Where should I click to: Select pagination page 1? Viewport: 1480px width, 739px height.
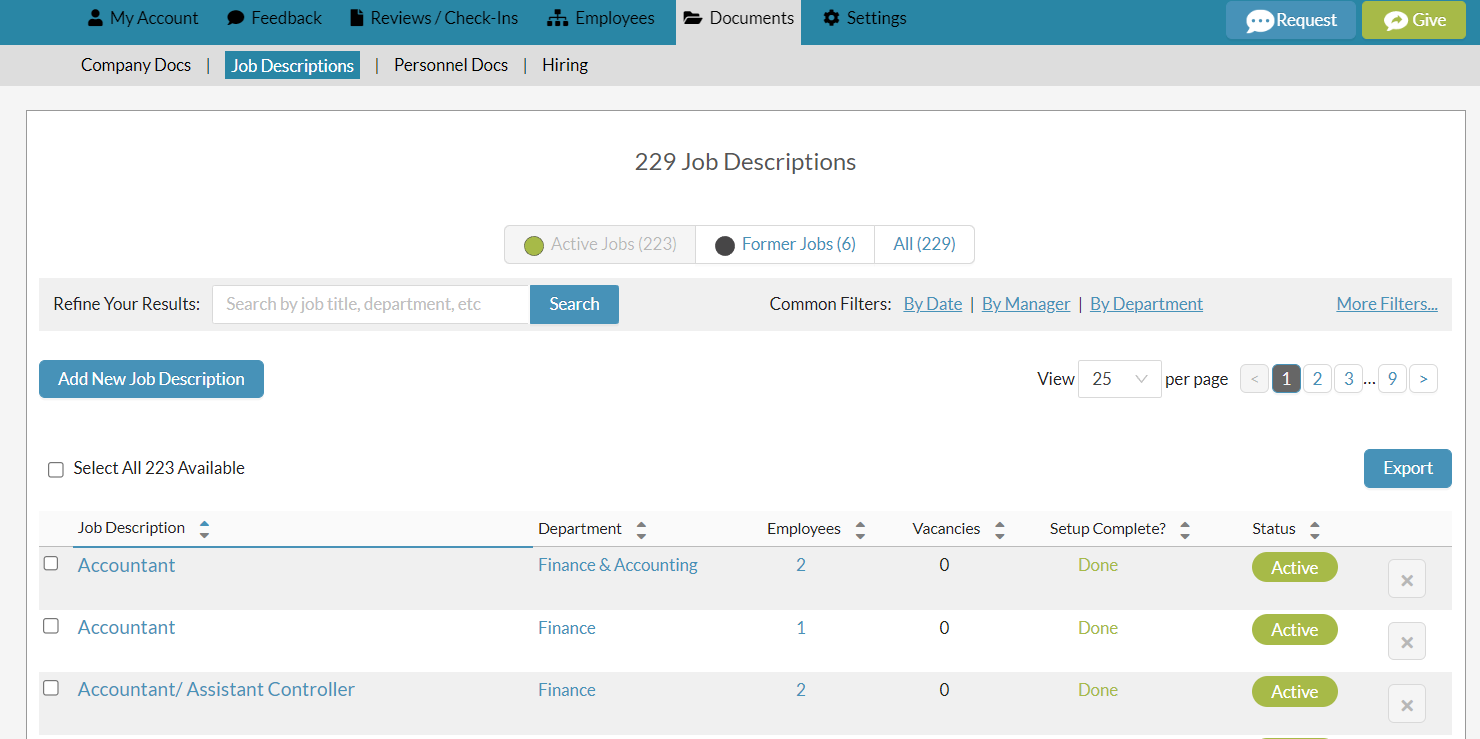(x=1286, y=379)
